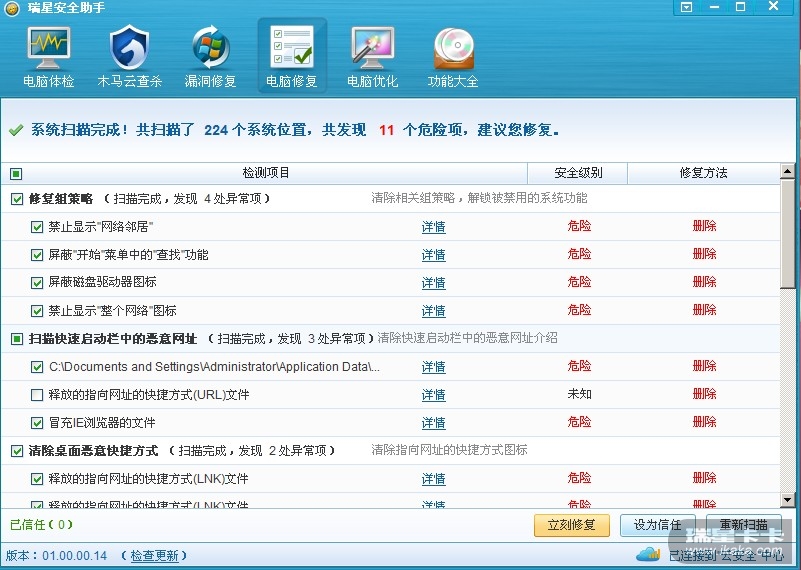801x570 pixels.
Task: Click the 检测项目 column header
Action: [x=266, y=173]
